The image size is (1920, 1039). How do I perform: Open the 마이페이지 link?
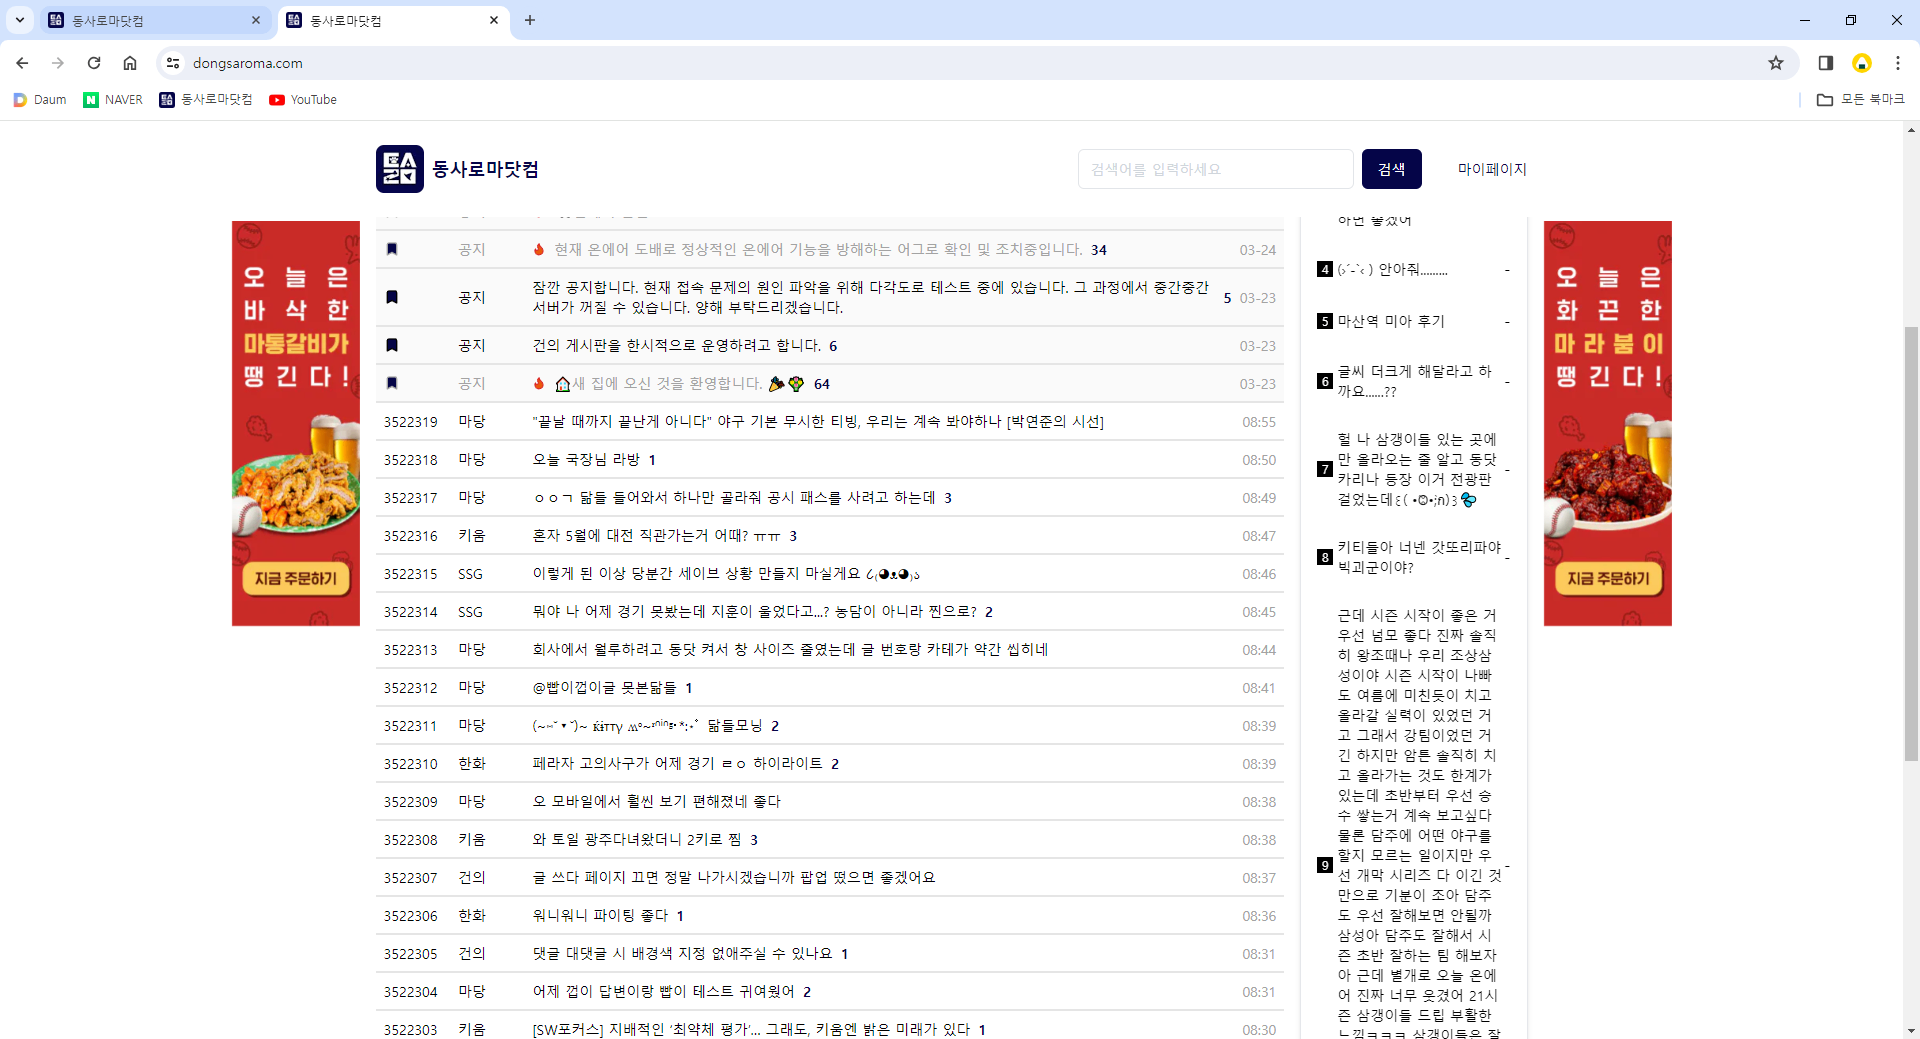[x=1491, y=169]
